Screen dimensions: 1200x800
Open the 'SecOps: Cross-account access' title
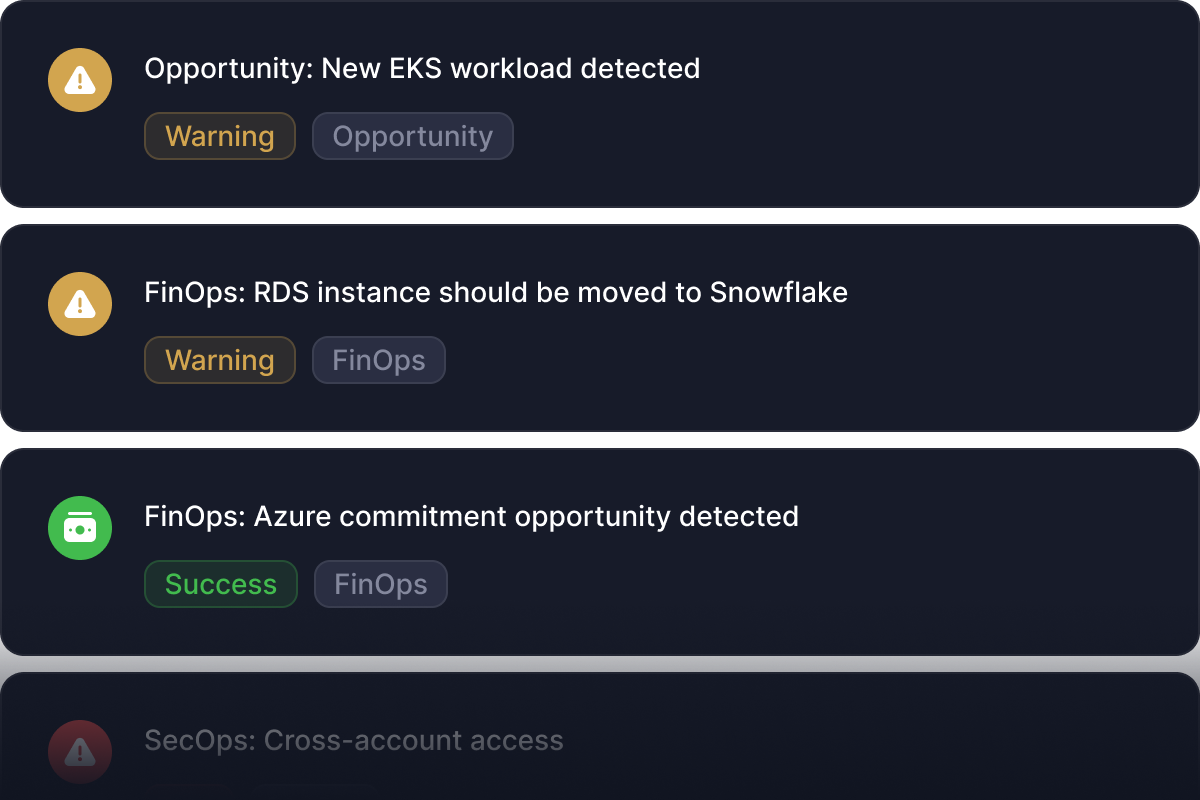pyautogui.click(x=354, y=741)
